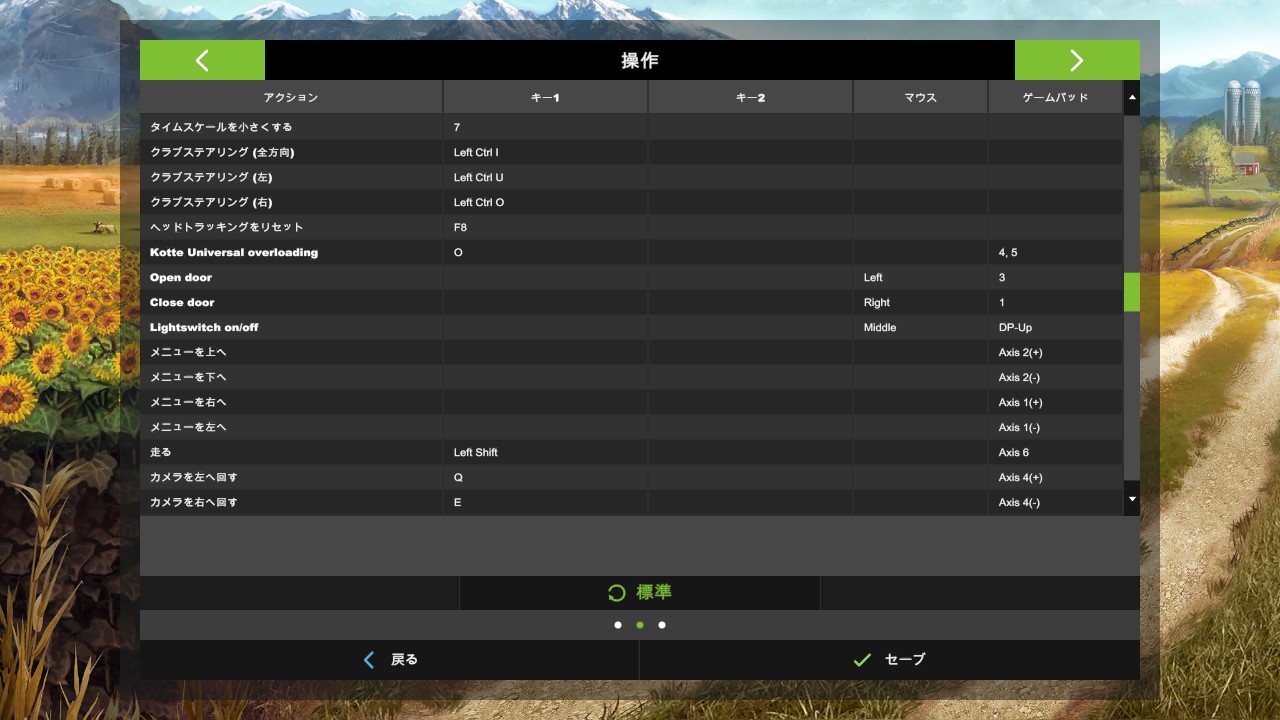
Task: Click the Lightswitch on/off action label
Action: coord(204,327)
